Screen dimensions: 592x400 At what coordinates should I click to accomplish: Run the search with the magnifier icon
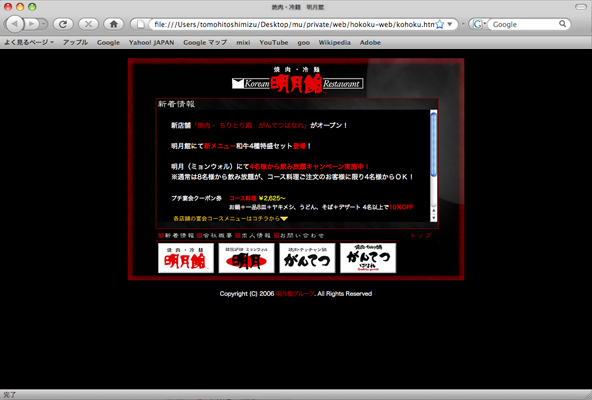[x=563, y=24]
